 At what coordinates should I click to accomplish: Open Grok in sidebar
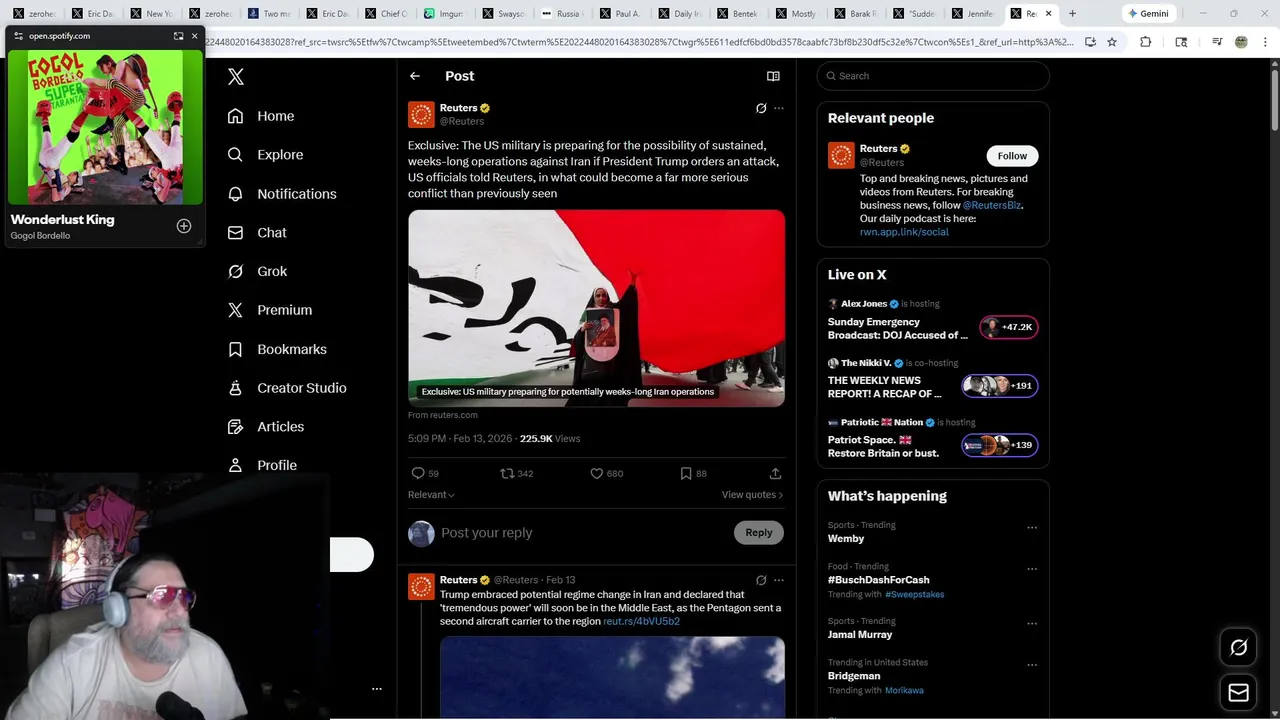point(256,271)
